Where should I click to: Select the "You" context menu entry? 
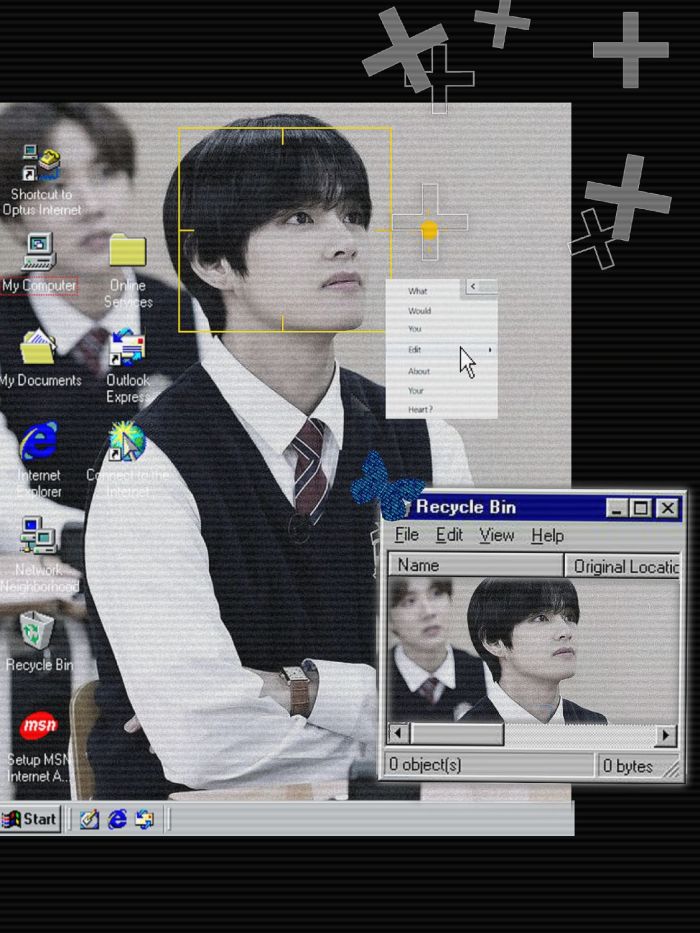415,328
